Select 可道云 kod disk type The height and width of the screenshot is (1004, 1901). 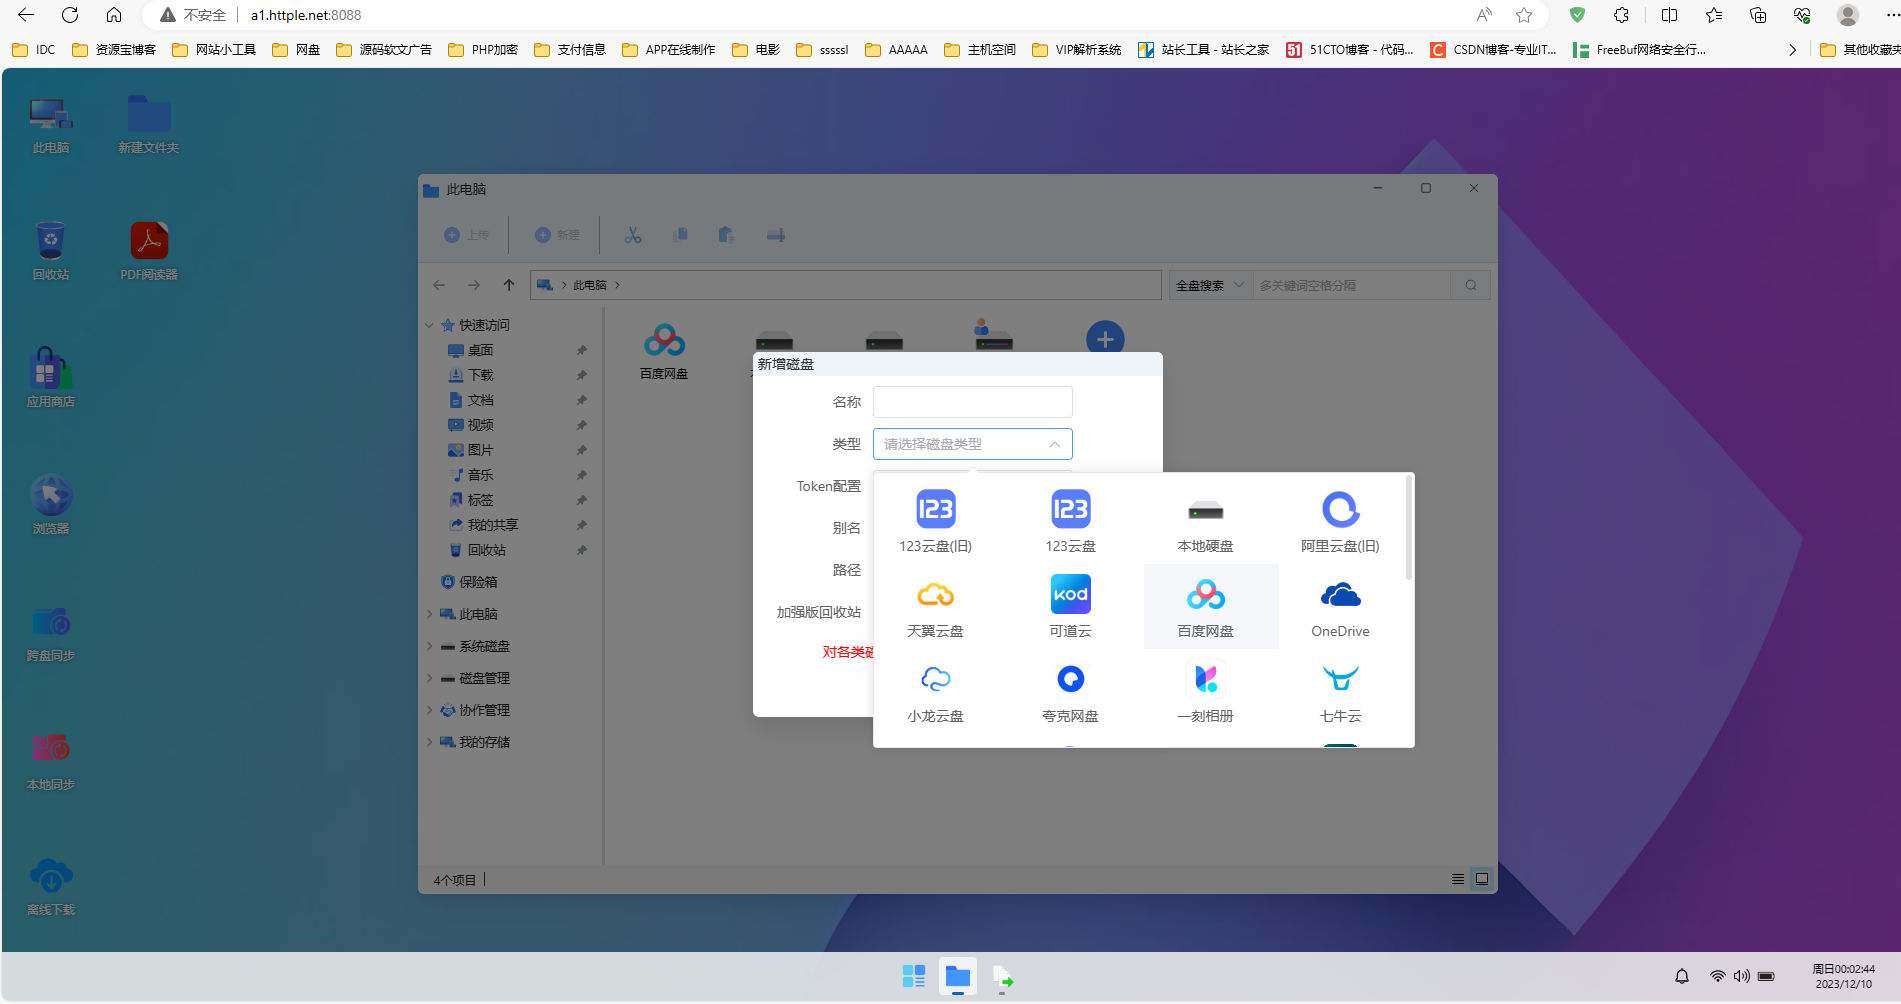pos(1070,606)
